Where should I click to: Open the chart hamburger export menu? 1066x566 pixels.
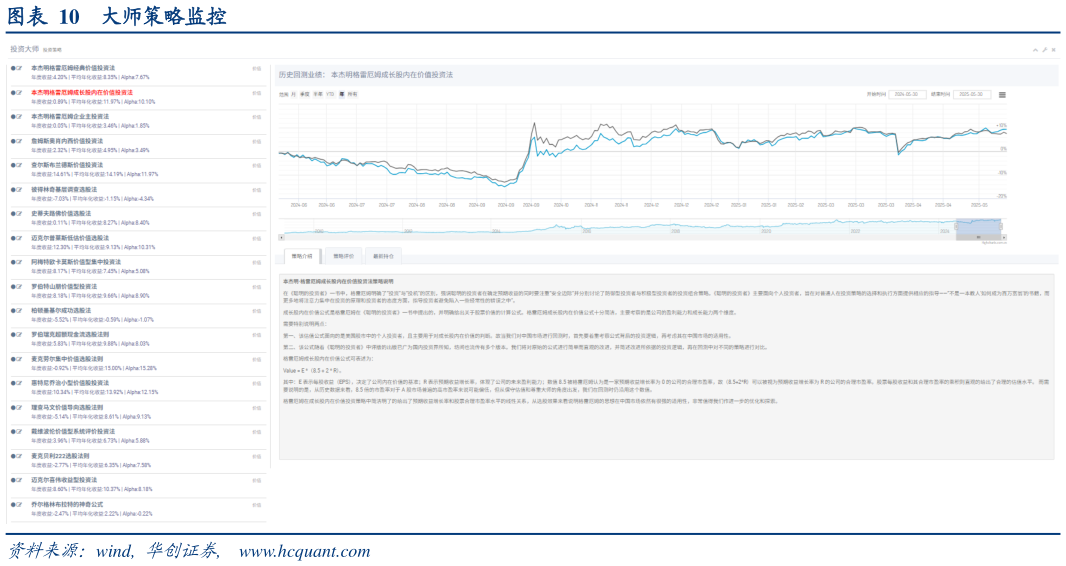1002,94
